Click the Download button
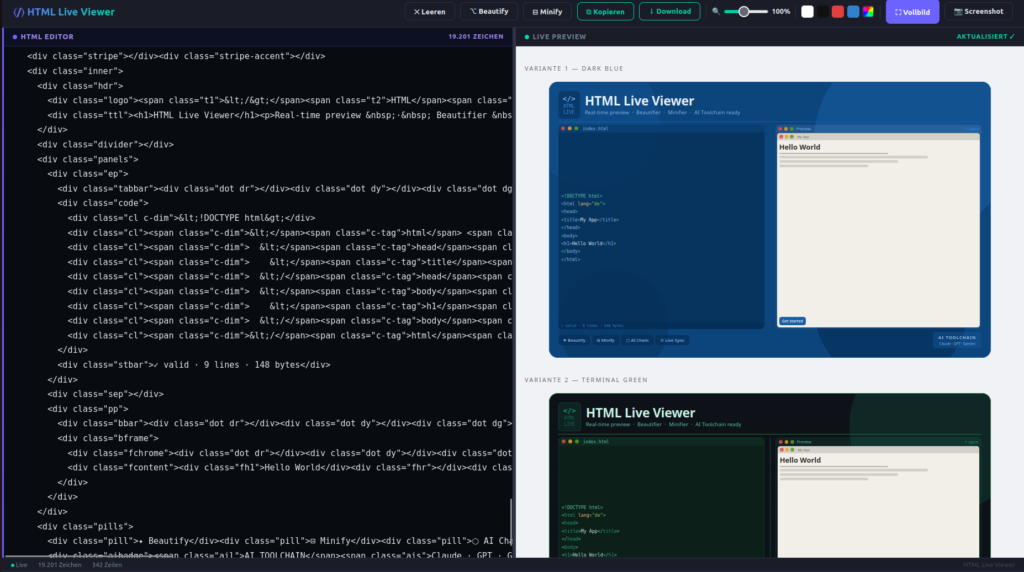 click(669, 12)
